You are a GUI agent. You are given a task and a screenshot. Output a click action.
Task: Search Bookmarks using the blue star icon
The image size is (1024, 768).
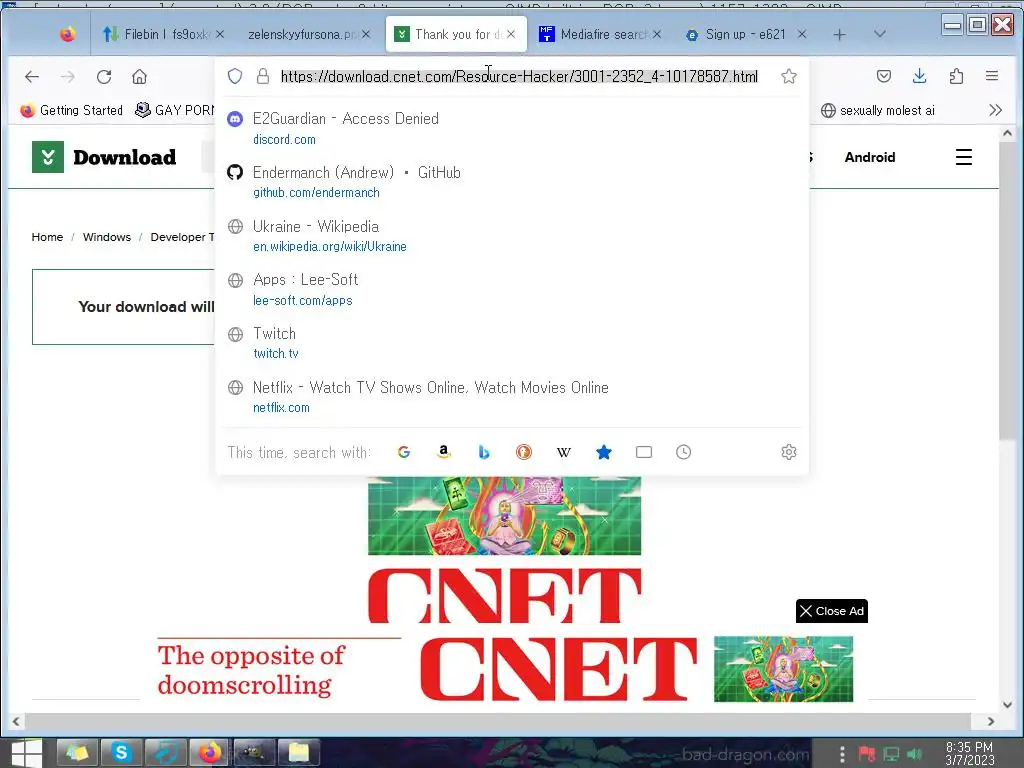[x=603, y=452]
